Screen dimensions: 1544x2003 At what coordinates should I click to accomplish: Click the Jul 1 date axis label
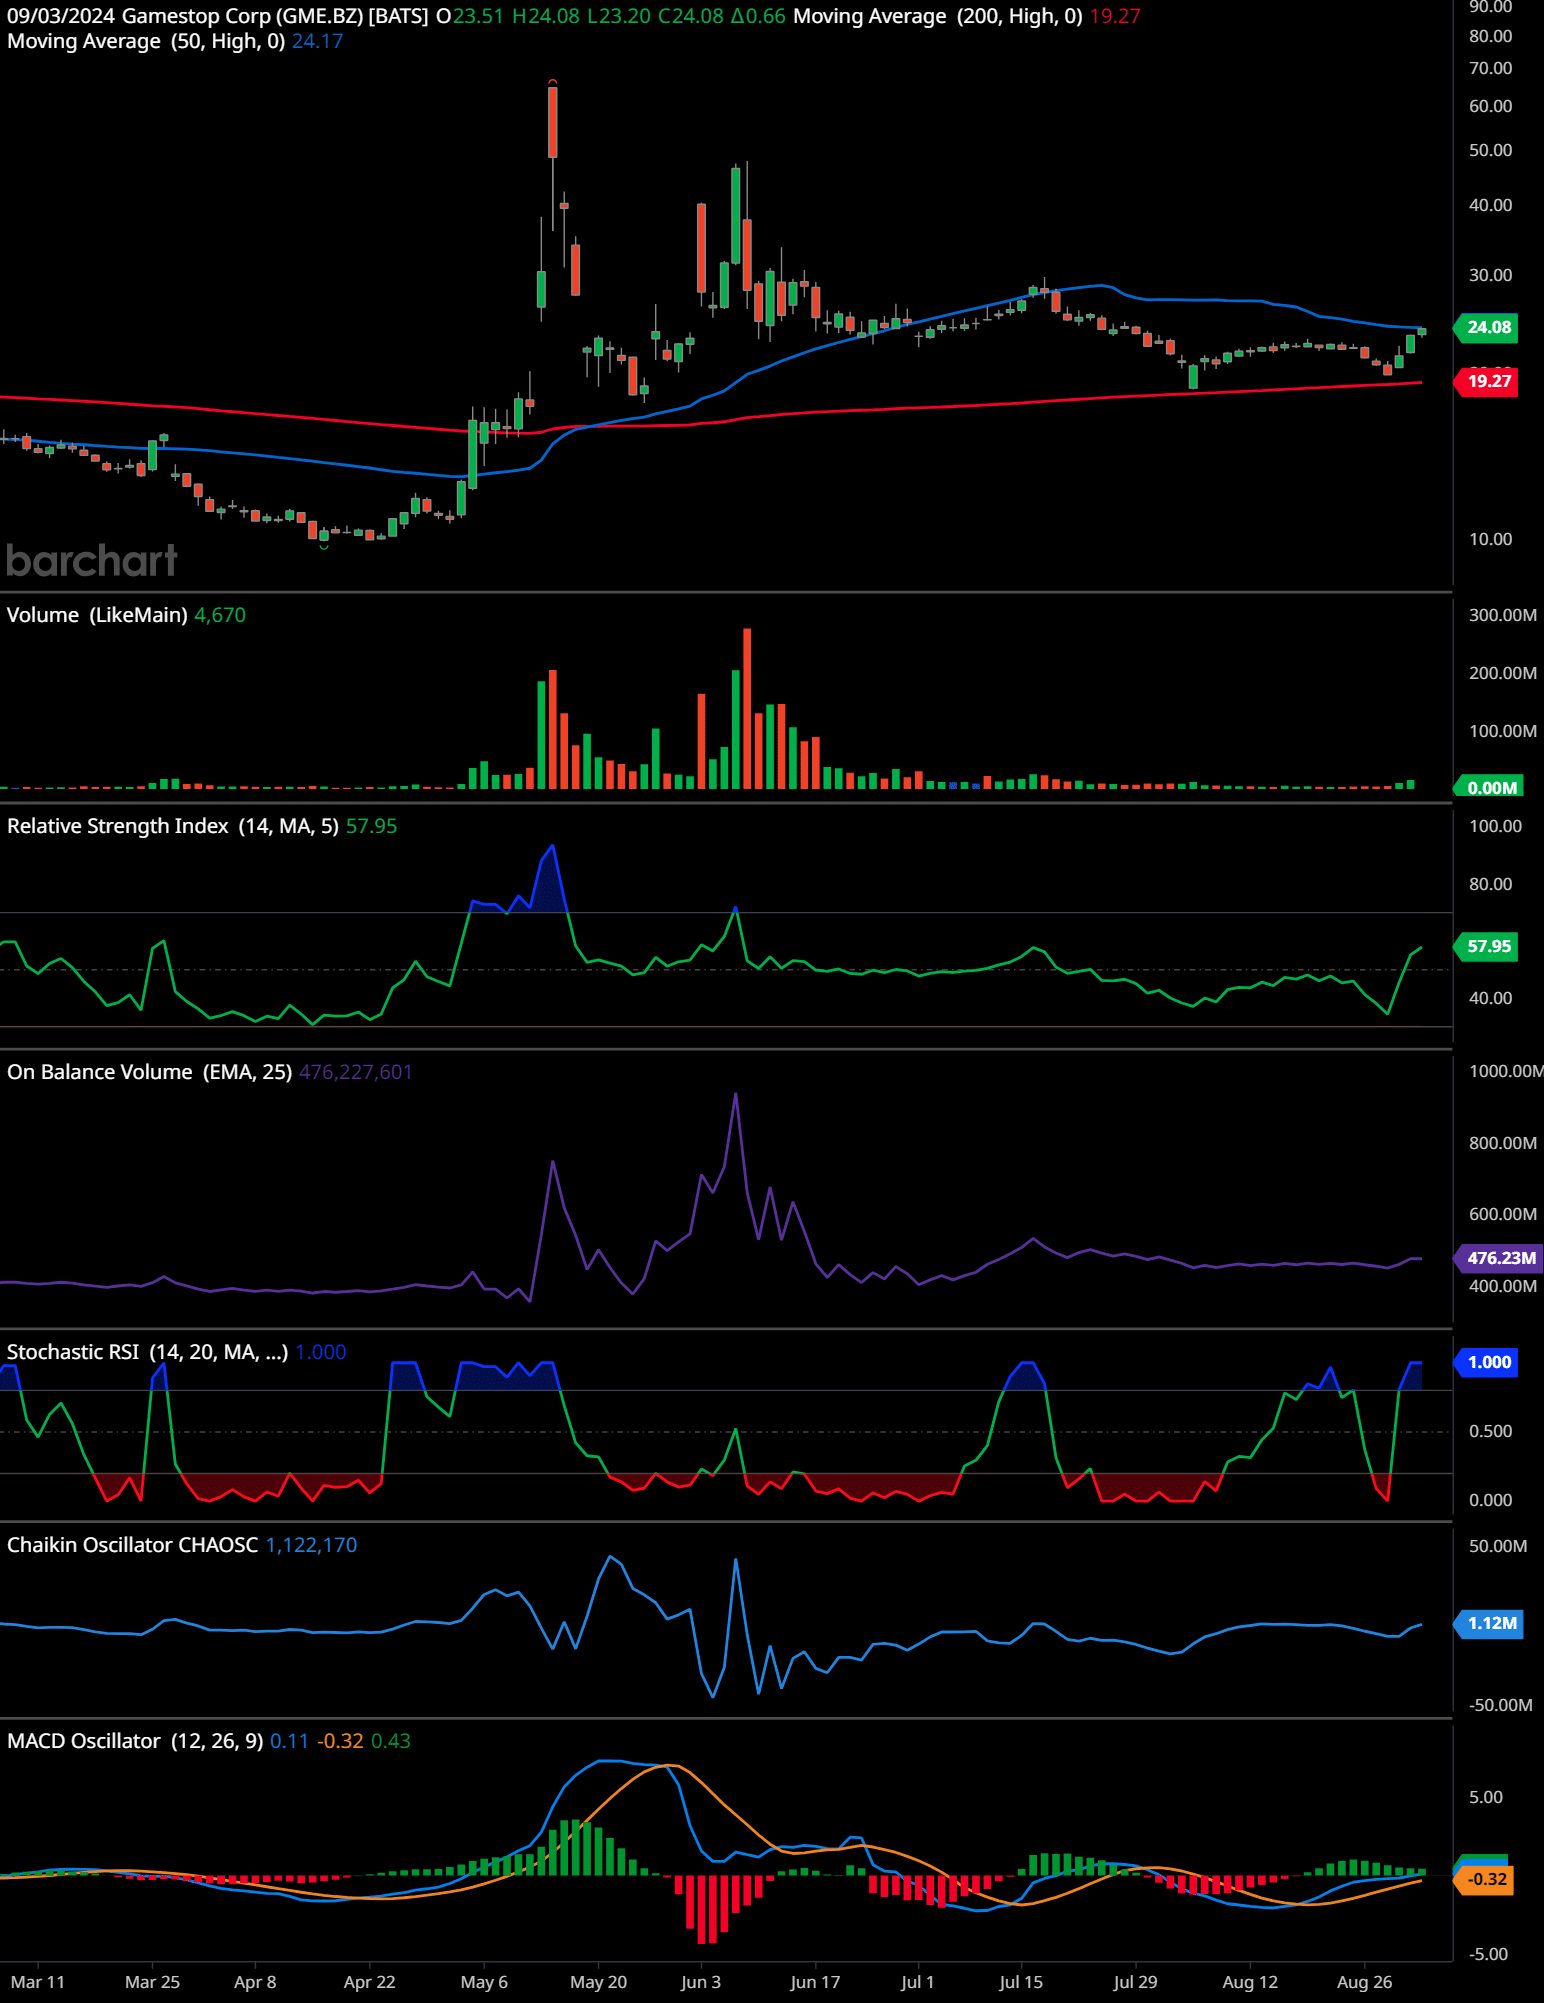[917, 1982]
